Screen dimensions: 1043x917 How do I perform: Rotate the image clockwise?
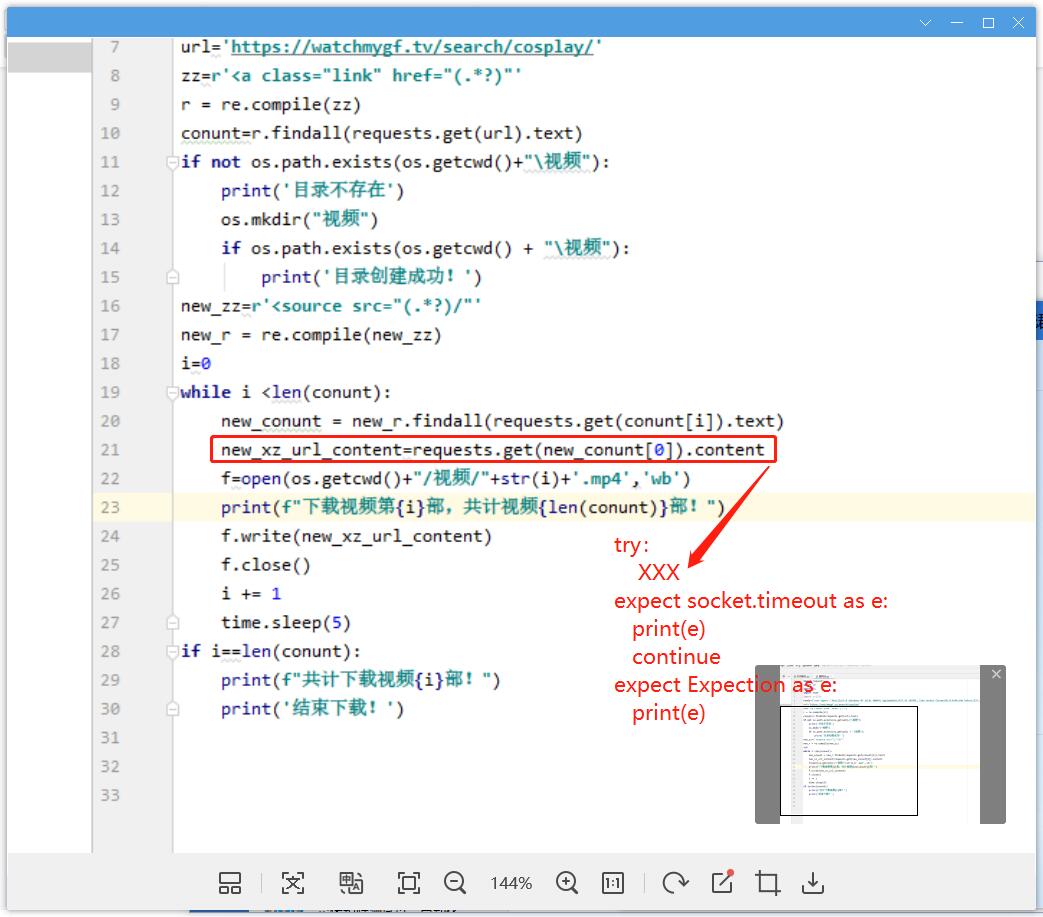click(x=675, y=883)
